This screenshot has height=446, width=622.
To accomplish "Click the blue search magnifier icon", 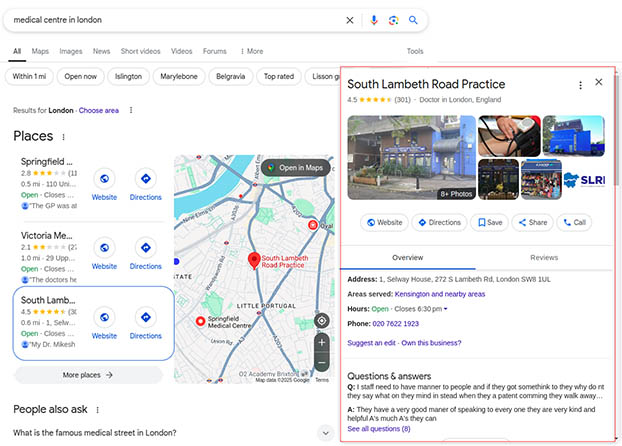I will point(414,20).
